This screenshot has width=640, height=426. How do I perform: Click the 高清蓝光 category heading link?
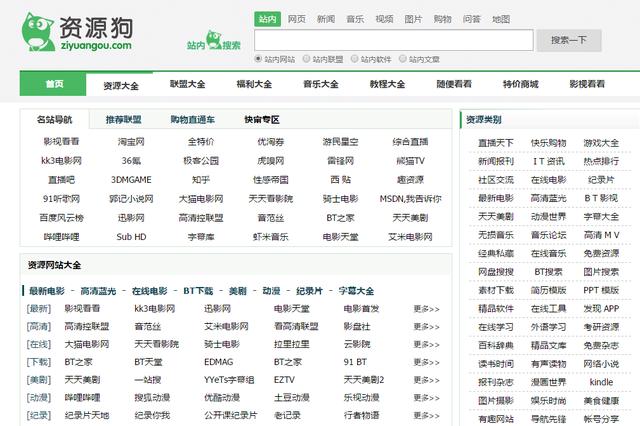(98, 291)
